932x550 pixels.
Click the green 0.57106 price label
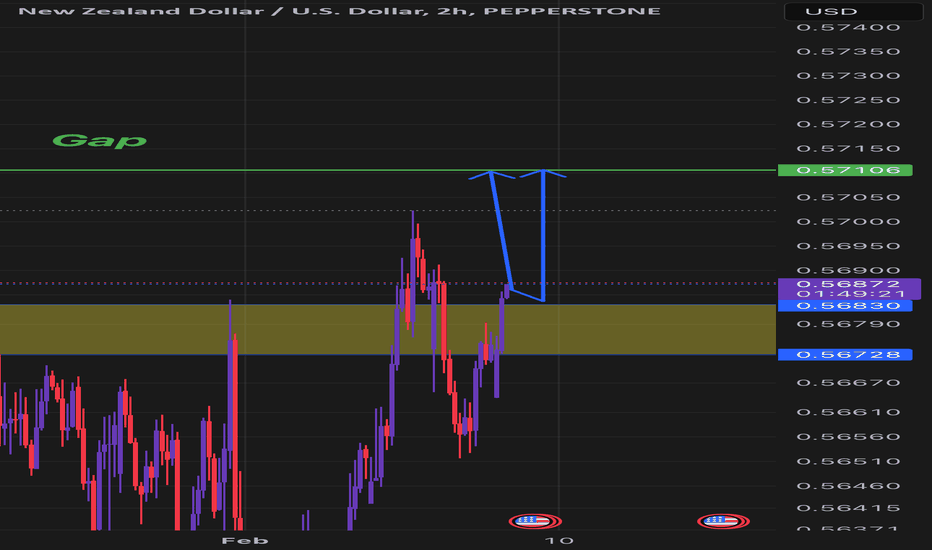(x=845, y=170)
